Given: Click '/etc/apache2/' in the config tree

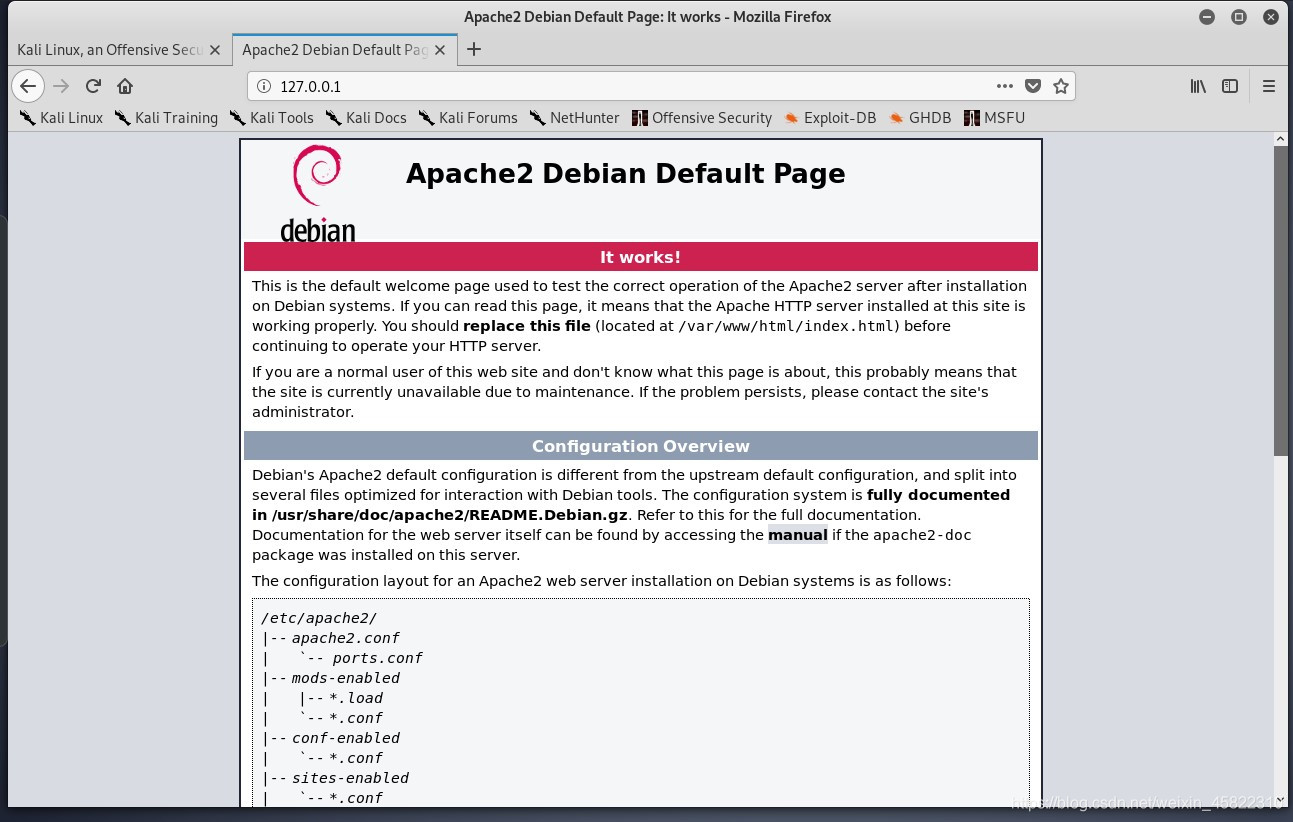Looking at the screenshot, I should (319, 618).
